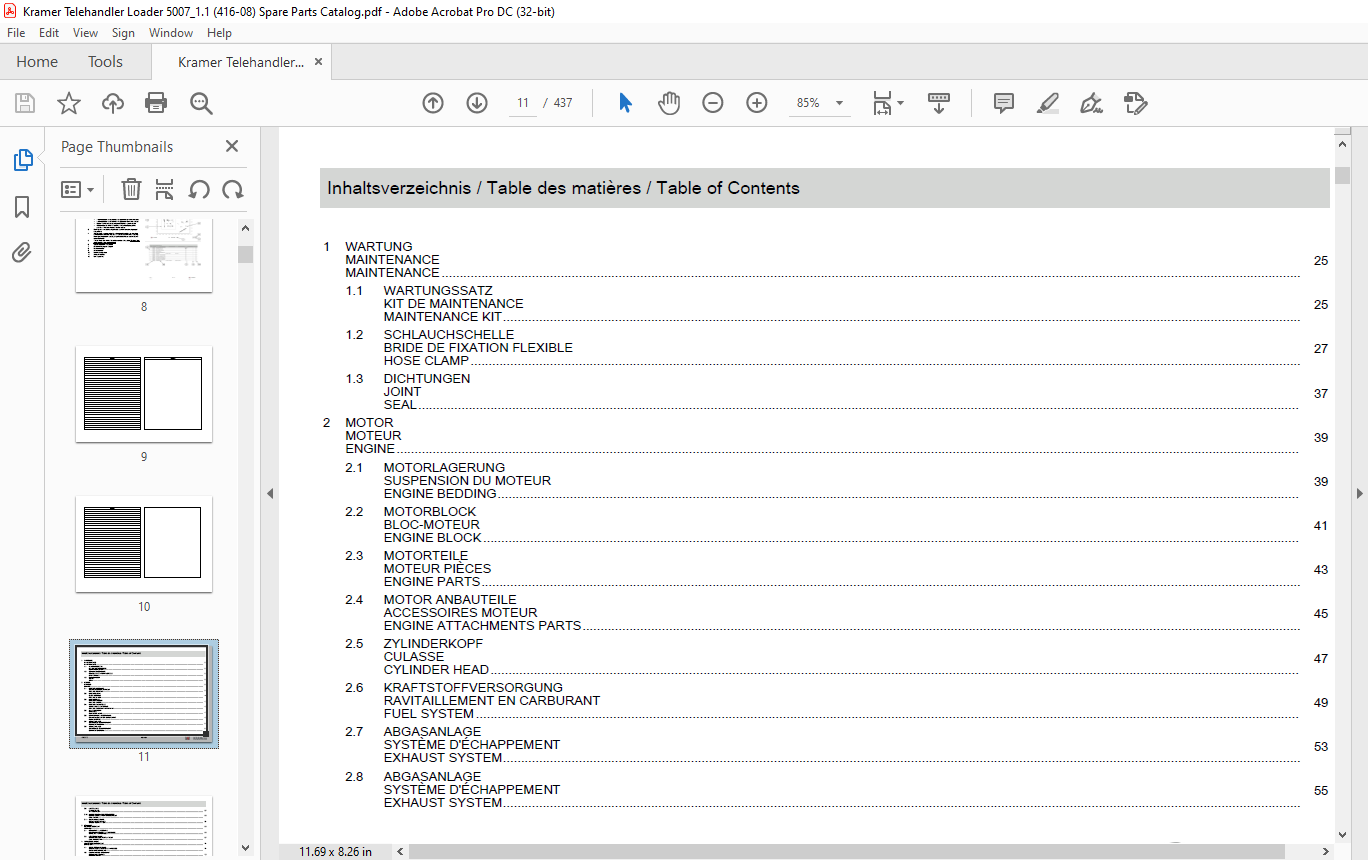The image size is (1368, 860).
Task: Open the Find text magnifier icon
Action: coord(201,103)
